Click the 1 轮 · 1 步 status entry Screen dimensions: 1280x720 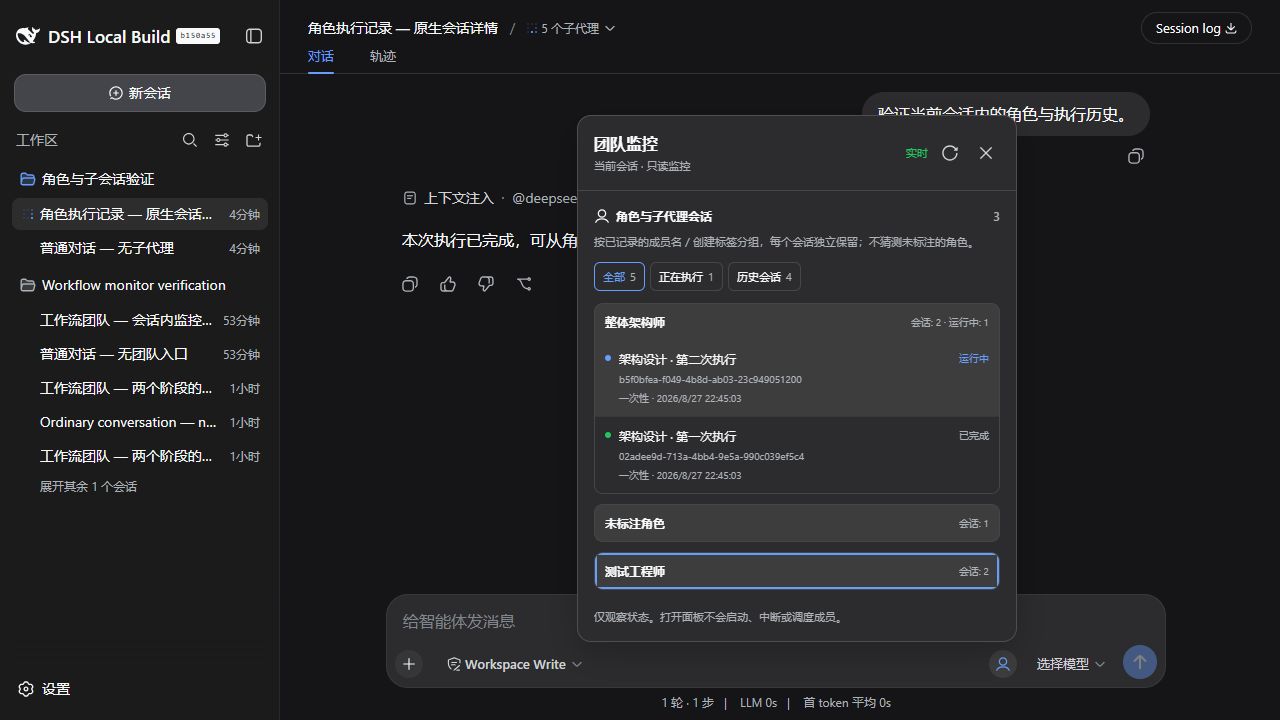(x=687, y=703)
